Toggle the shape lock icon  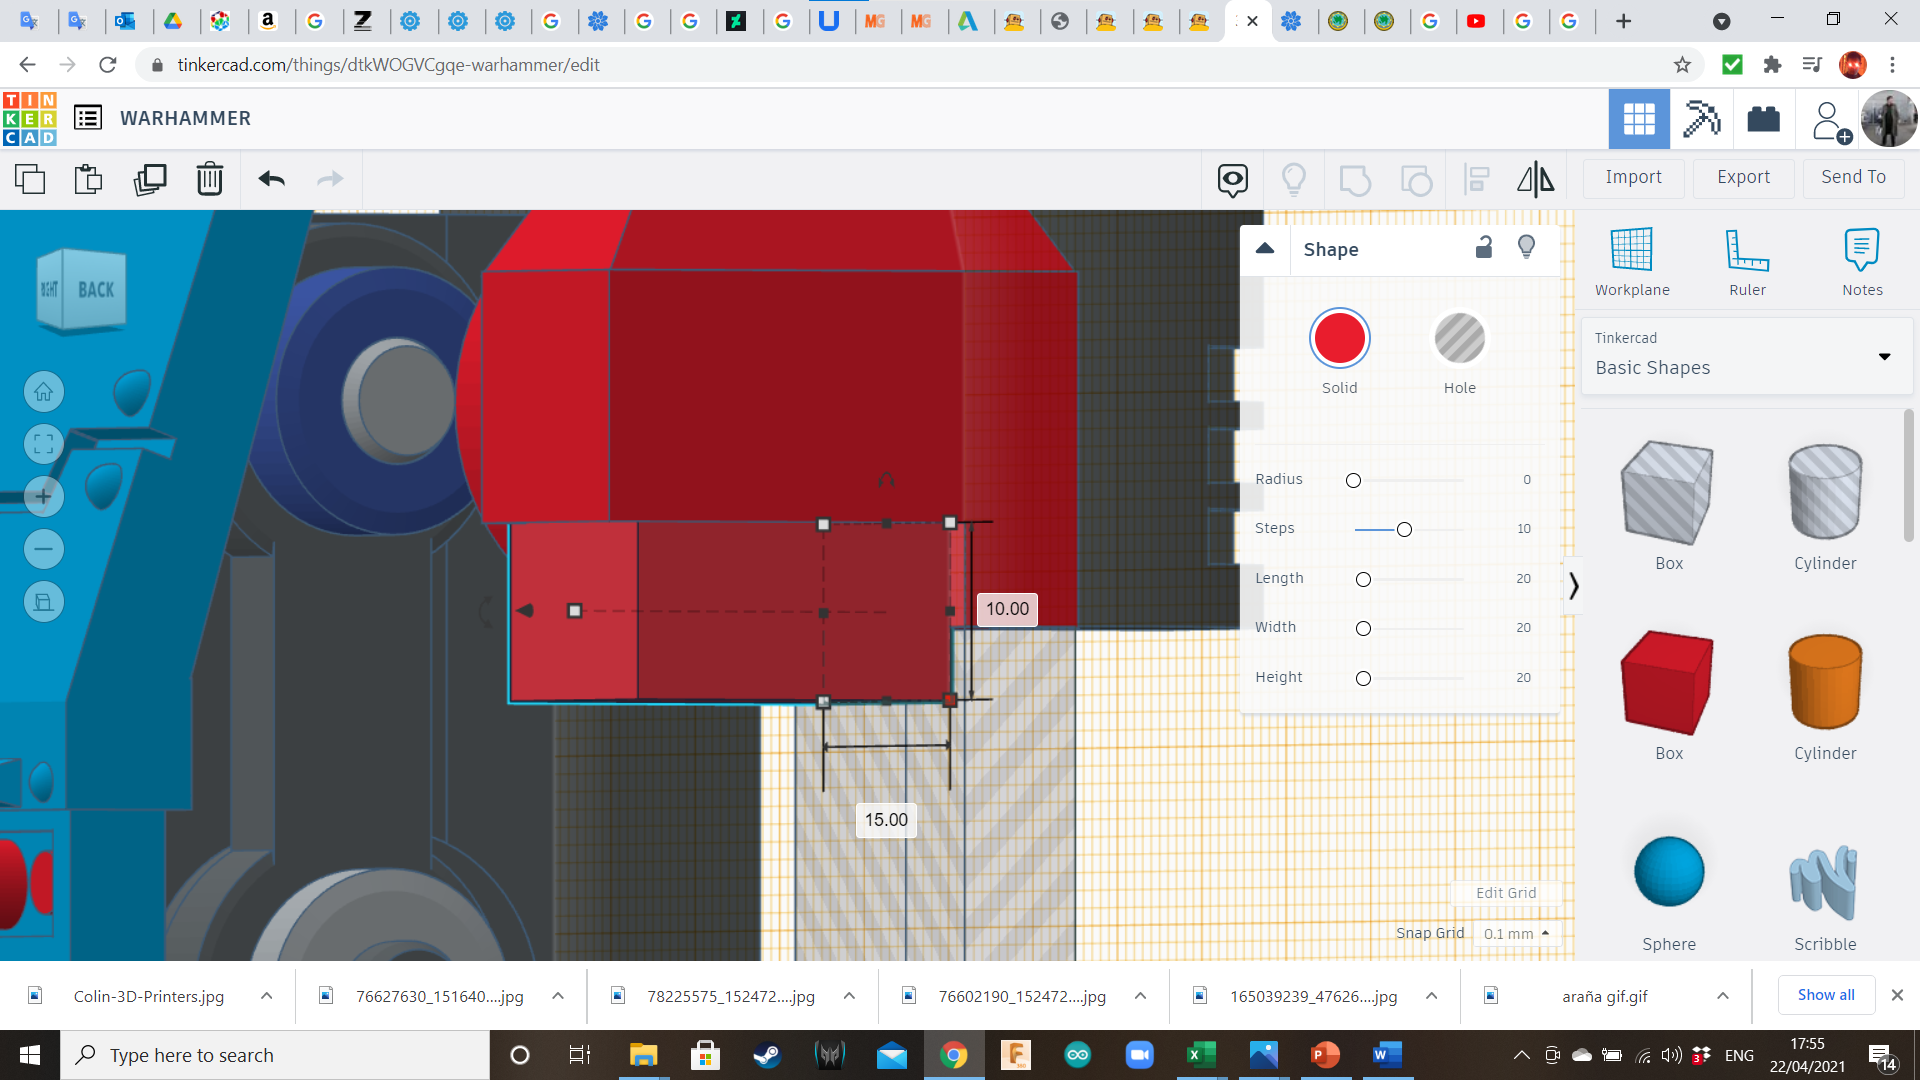click(1484, 248)
